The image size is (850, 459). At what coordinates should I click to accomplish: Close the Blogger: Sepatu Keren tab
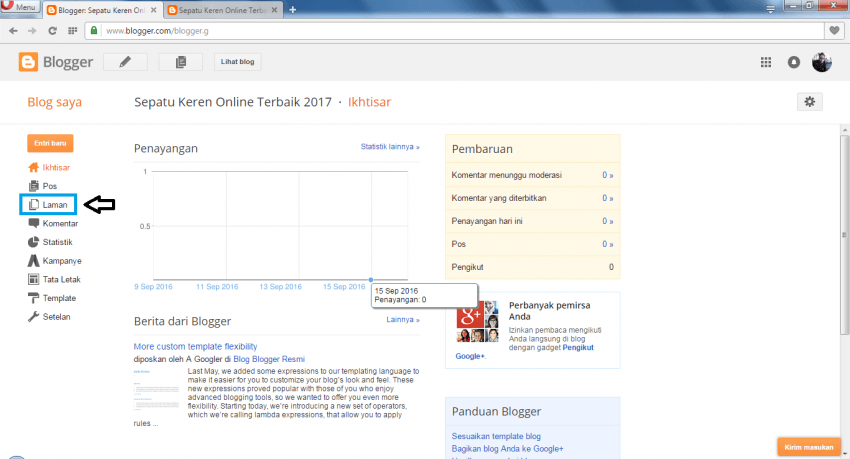click(x=153, y=10)
